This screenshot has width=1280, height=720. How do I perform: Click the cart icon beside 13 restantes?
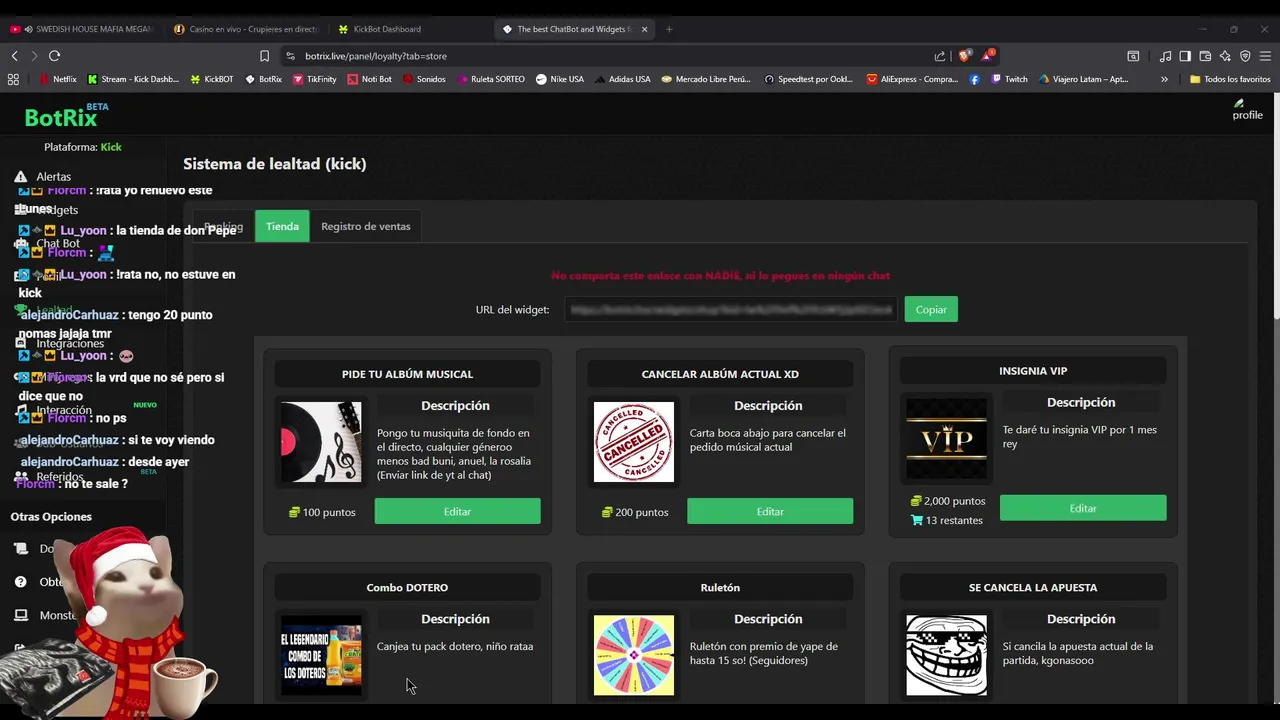917,520
